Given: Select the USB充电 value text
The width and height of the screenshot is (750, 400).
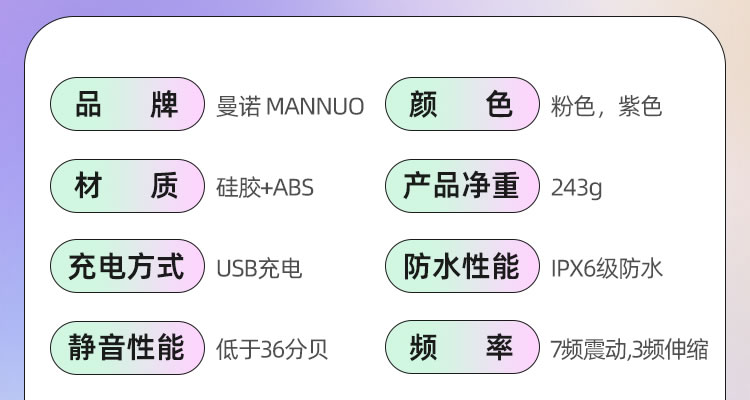Looking at the screenshot, I should (x=259, y=268).
